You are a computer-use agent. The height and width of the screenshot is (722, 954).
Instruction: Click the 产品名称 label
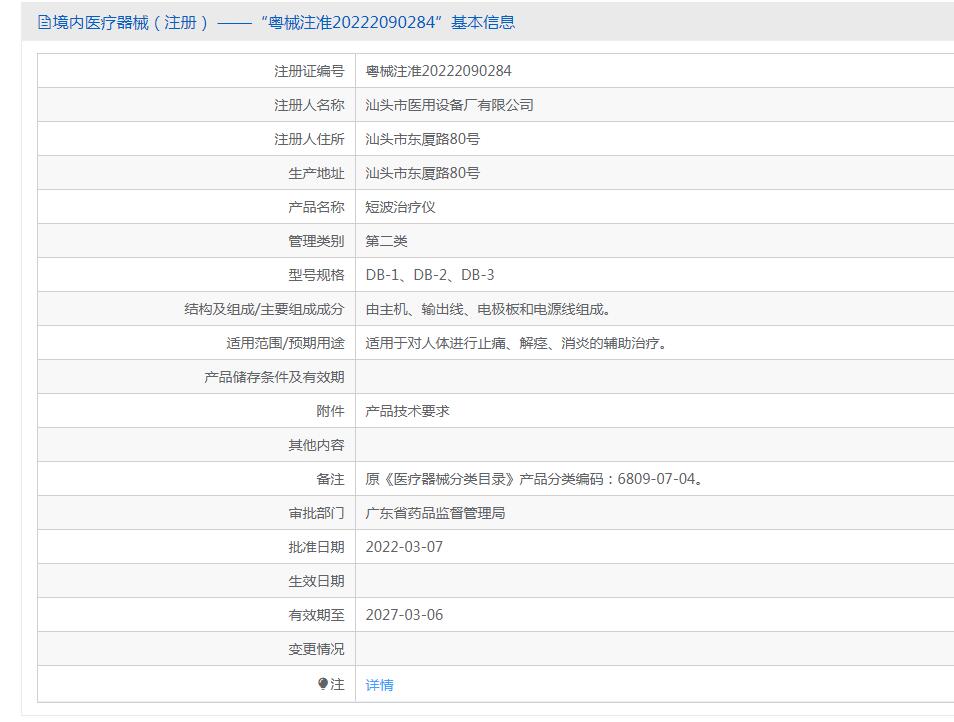click(316, 207)
